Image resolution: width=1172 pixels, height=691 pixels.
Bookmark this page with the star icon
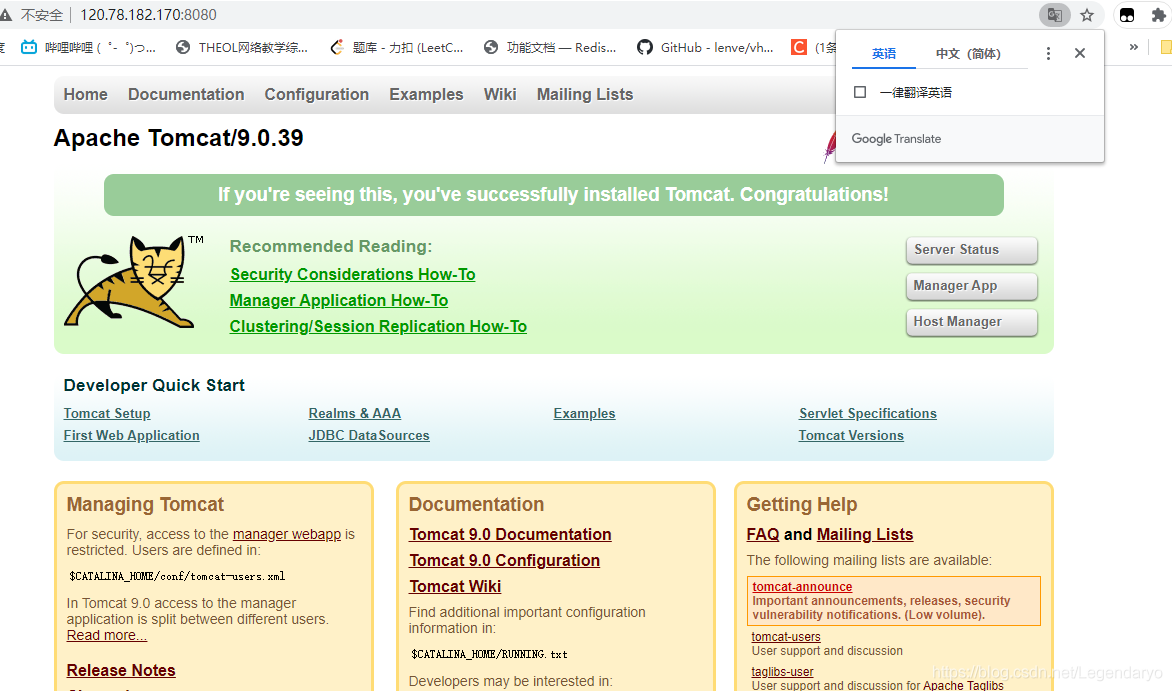tap(1087, 15)
